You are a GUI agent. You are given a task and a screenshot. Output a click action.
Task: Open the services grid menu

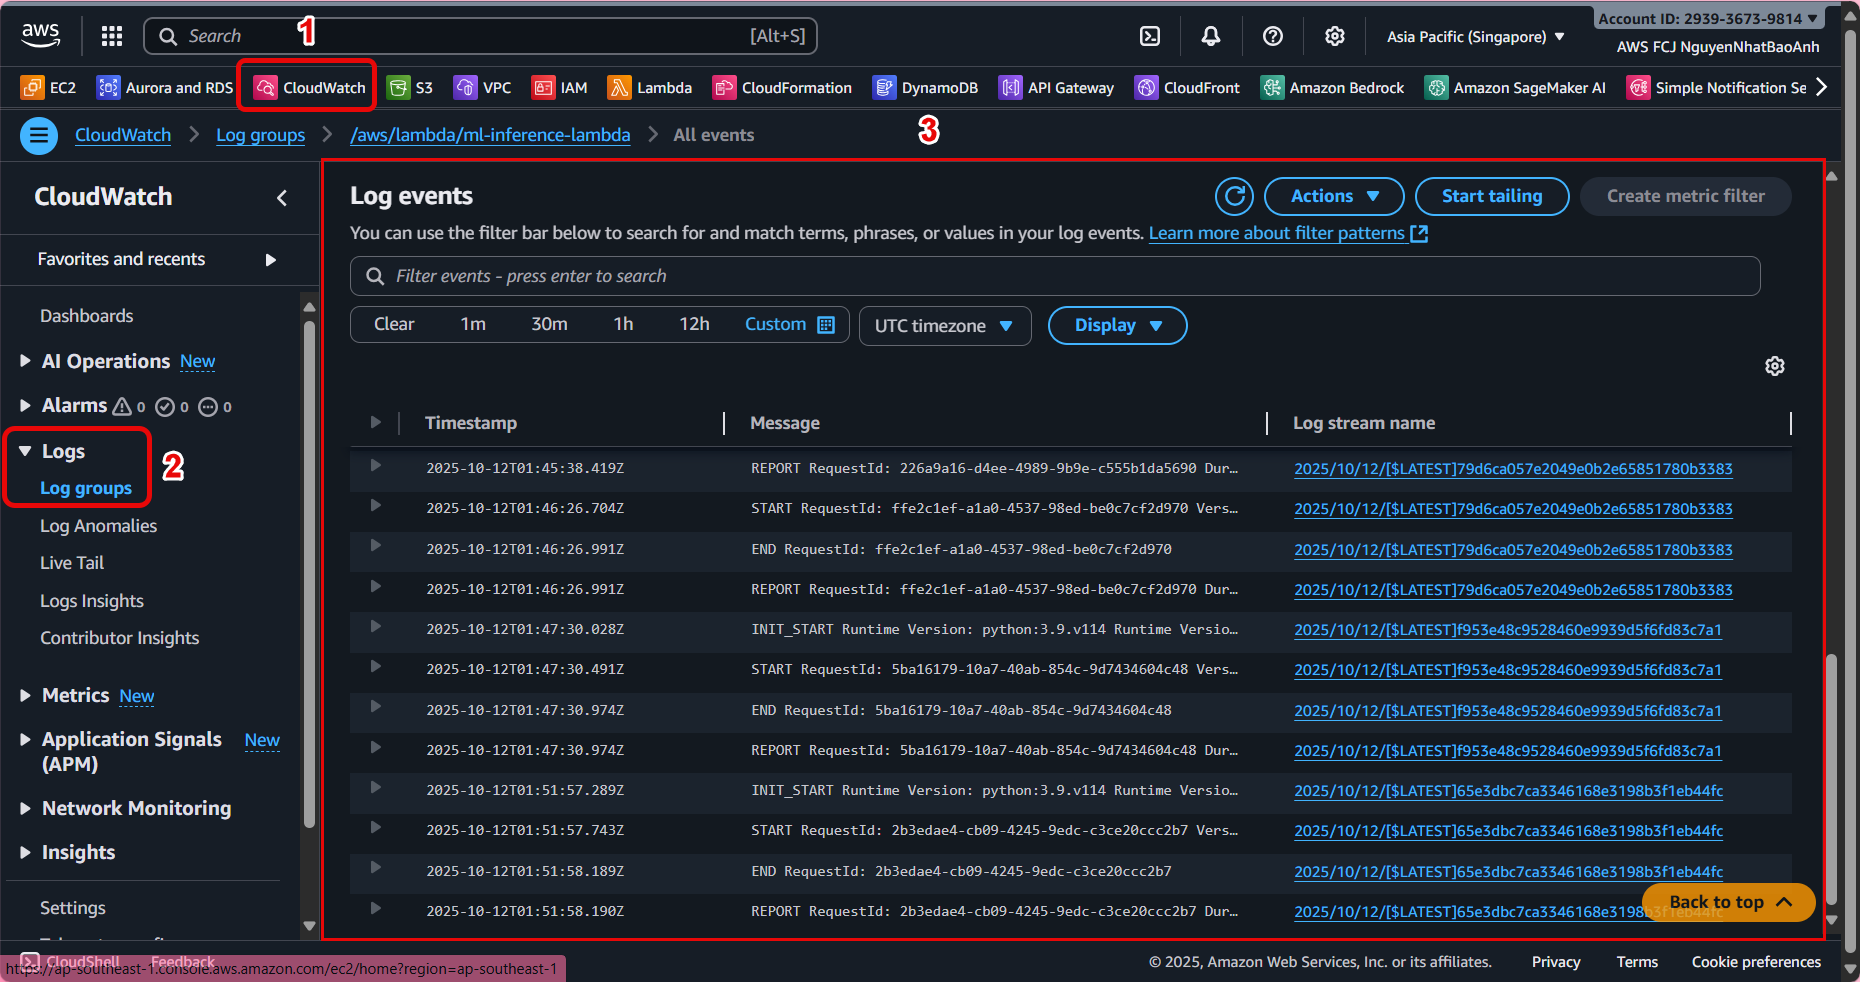[112, 37]
